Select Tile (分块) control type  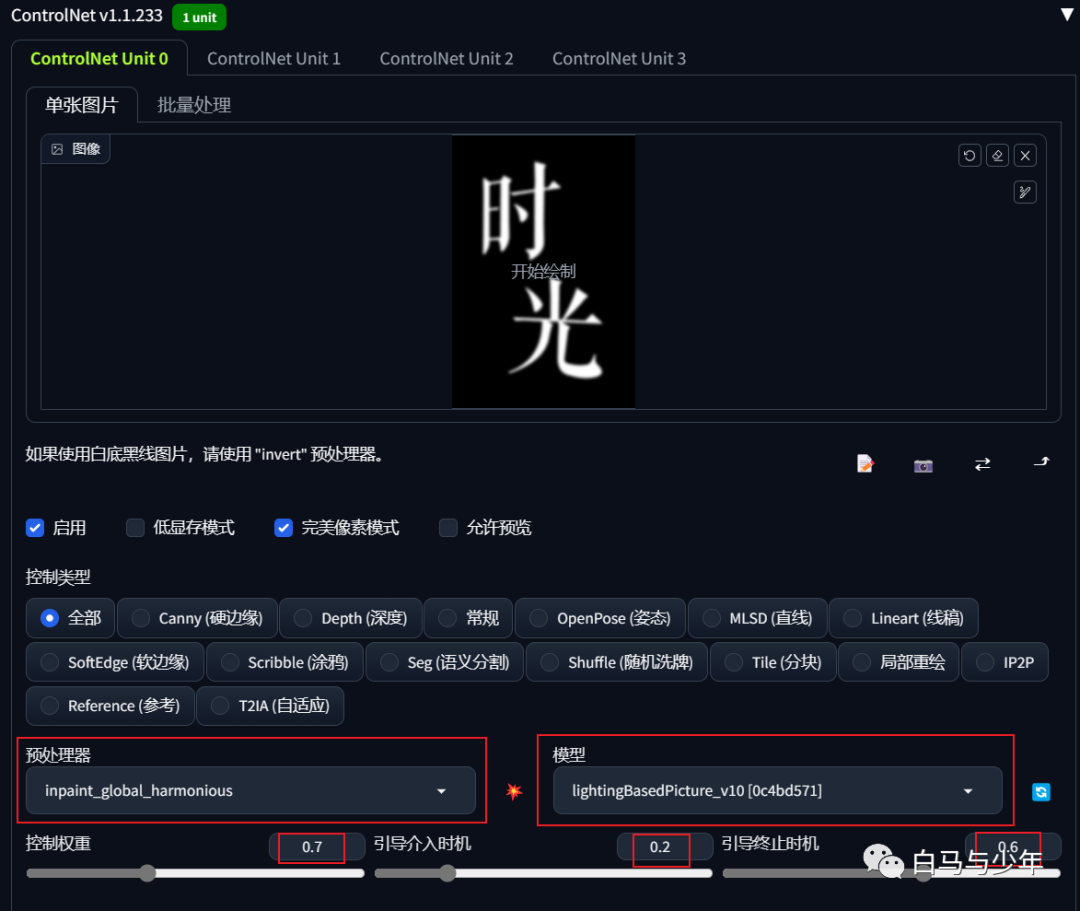pyautogui.click(x=773, y=662)
